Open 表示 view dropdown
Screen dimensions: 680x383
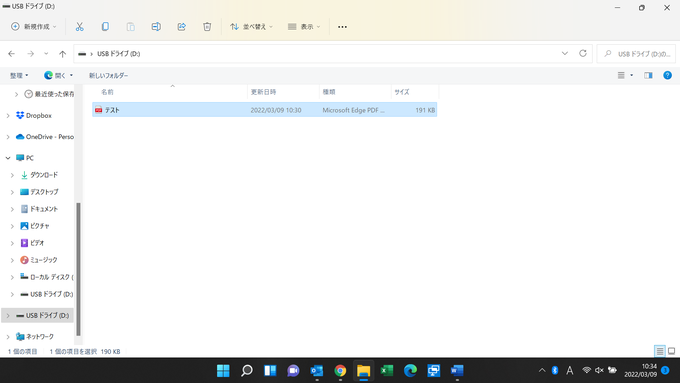(304, 27)
